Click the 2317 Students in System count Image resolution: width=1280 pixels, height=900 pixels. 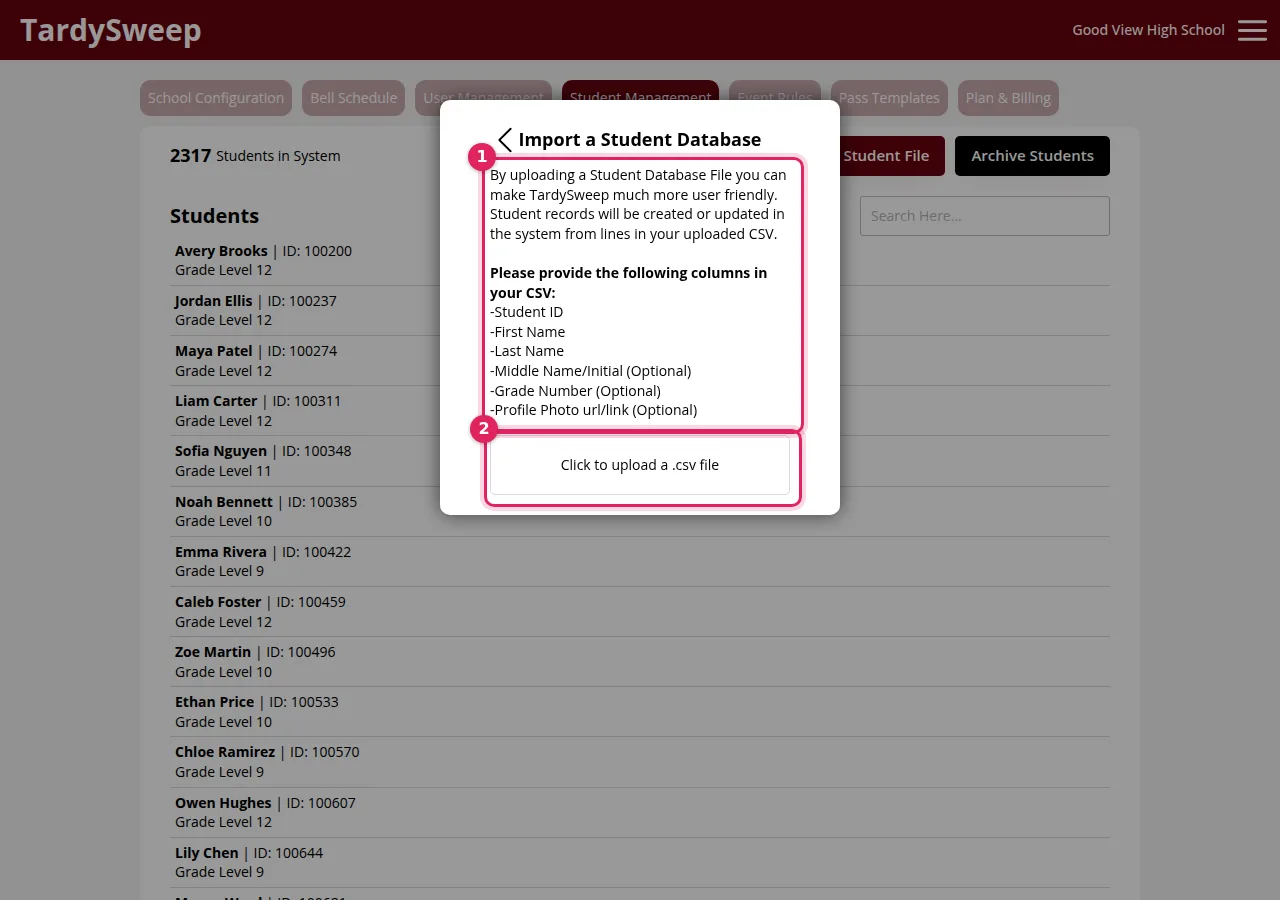tap(255, 156)
